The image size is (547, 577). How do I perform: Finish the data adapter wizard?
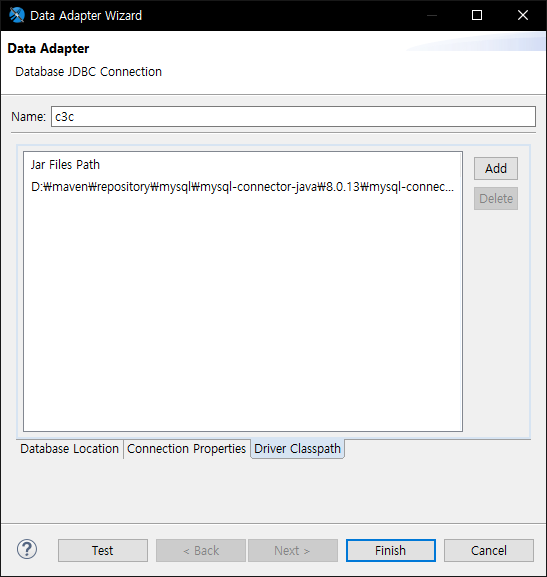391,551
